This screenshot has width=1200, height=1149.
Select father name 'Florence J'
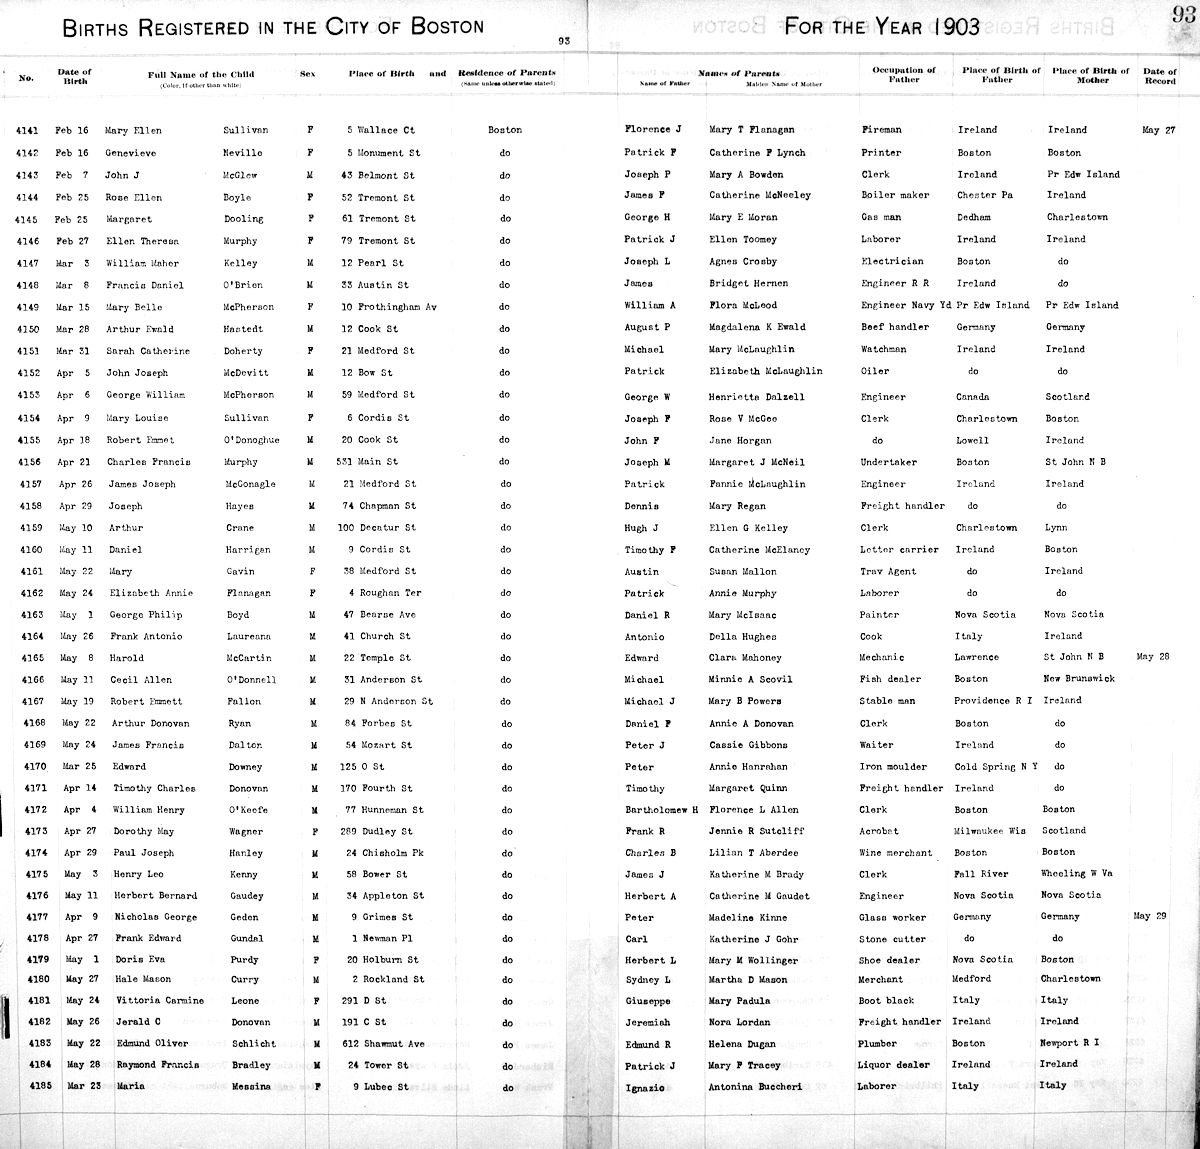pos(653,130)
